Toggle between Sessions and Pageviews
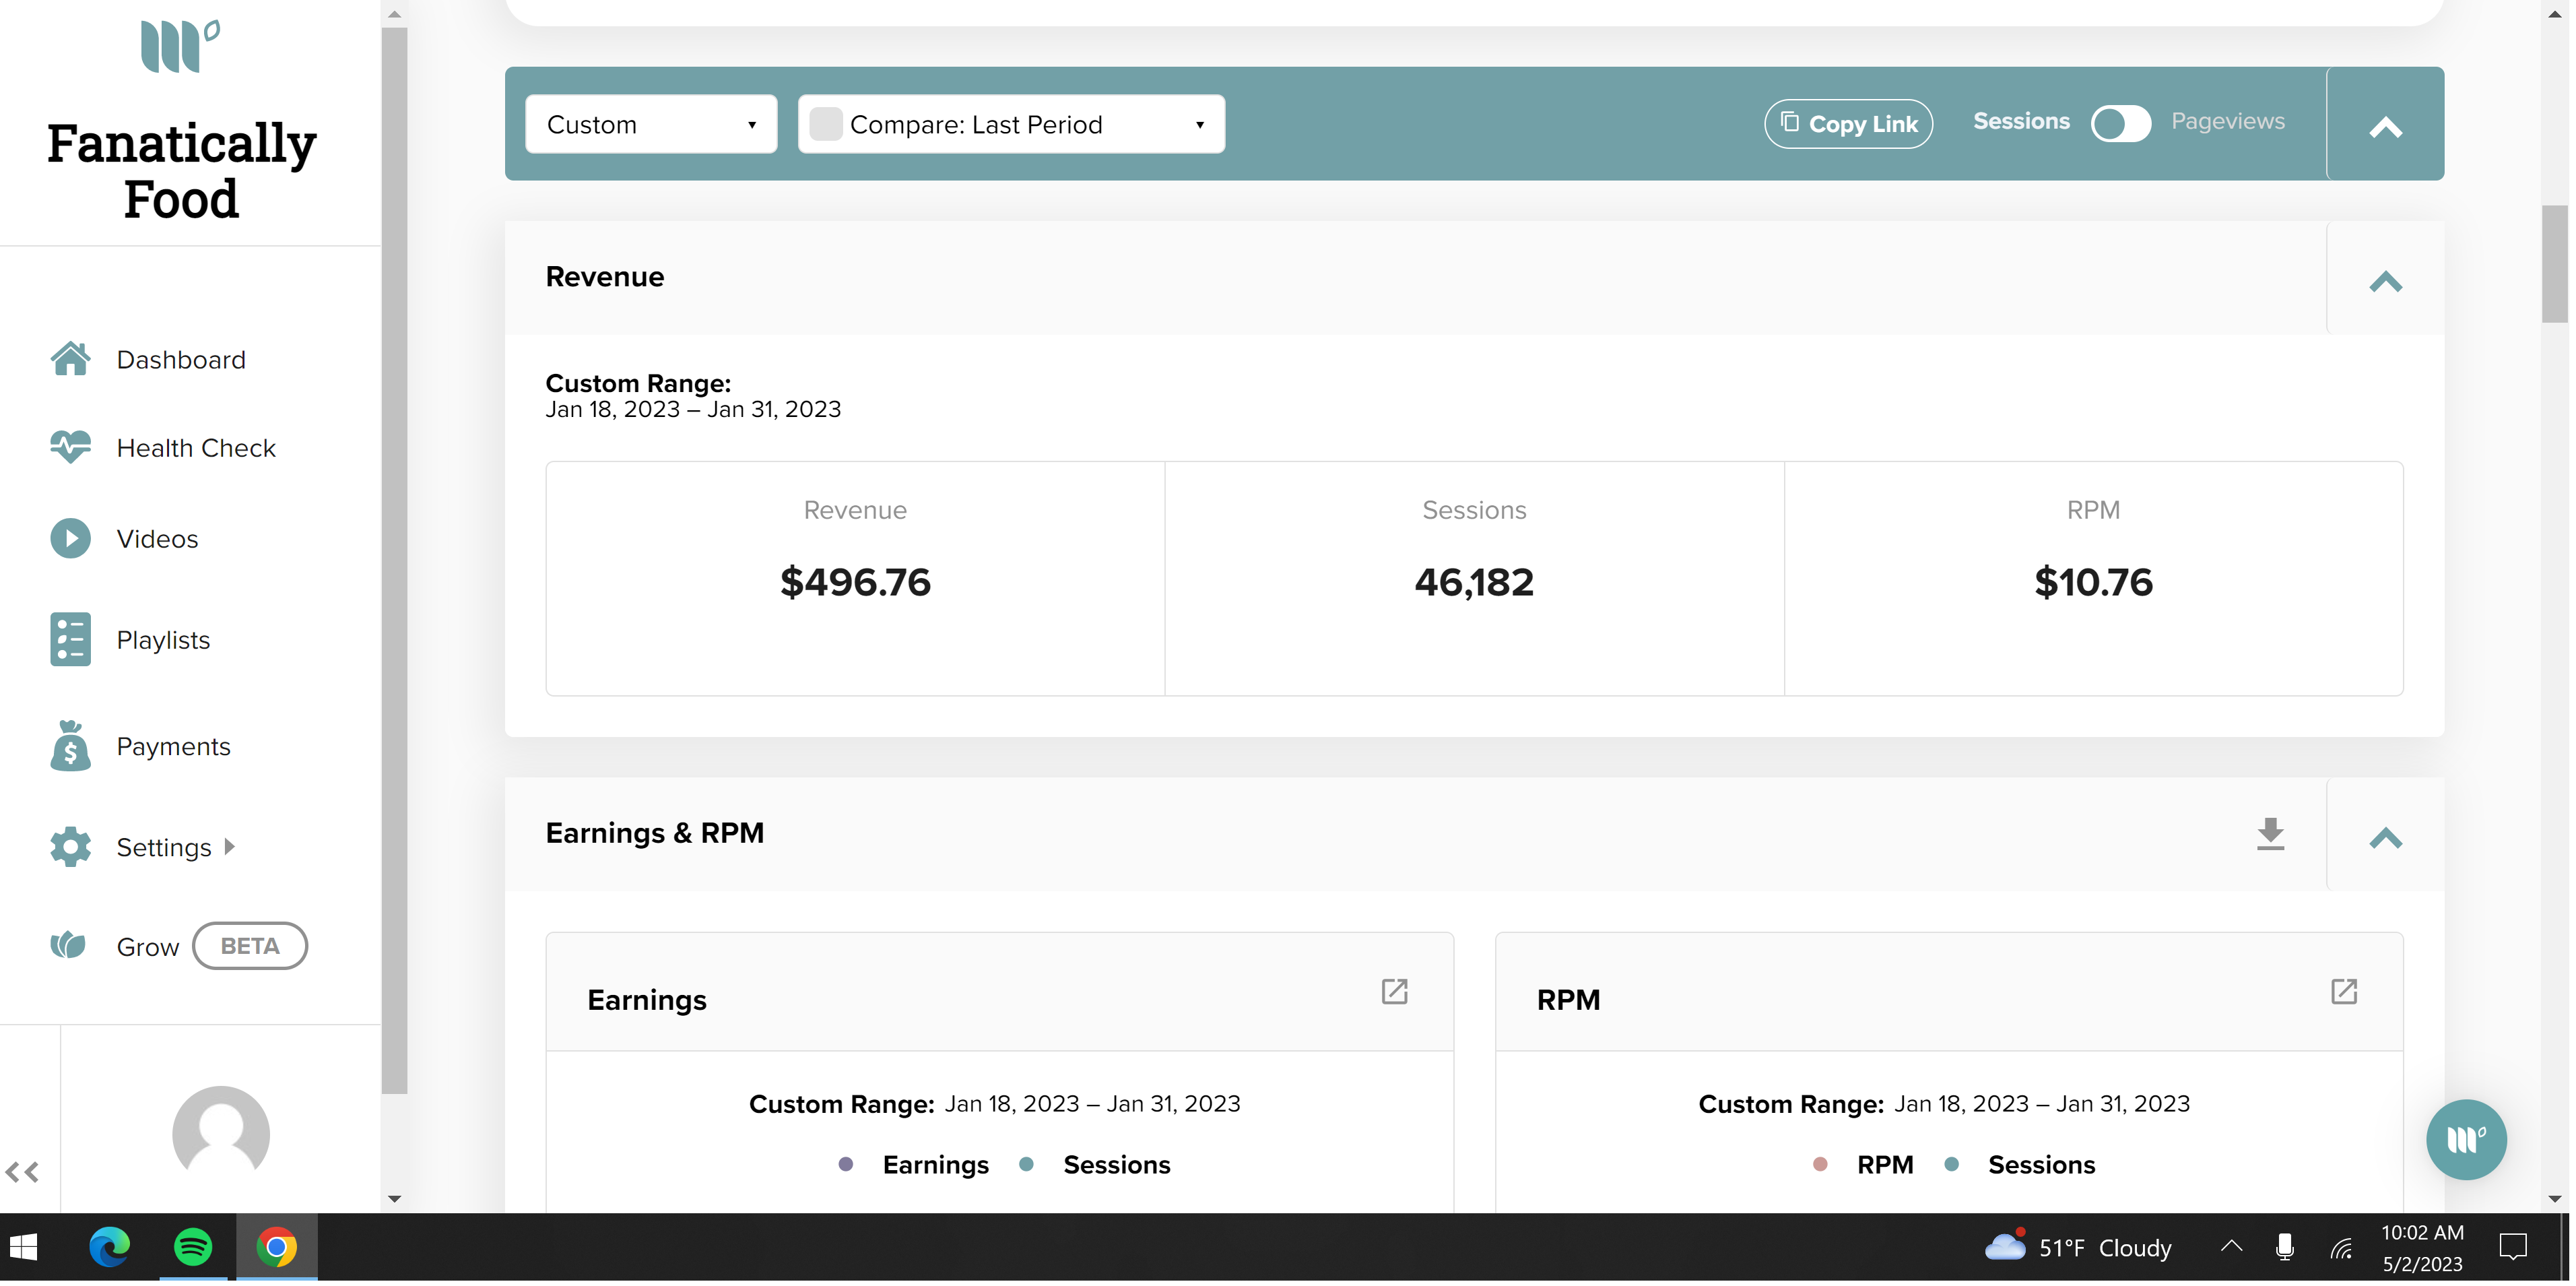The image size is (2576, 1286). (x=2121, y=123)
